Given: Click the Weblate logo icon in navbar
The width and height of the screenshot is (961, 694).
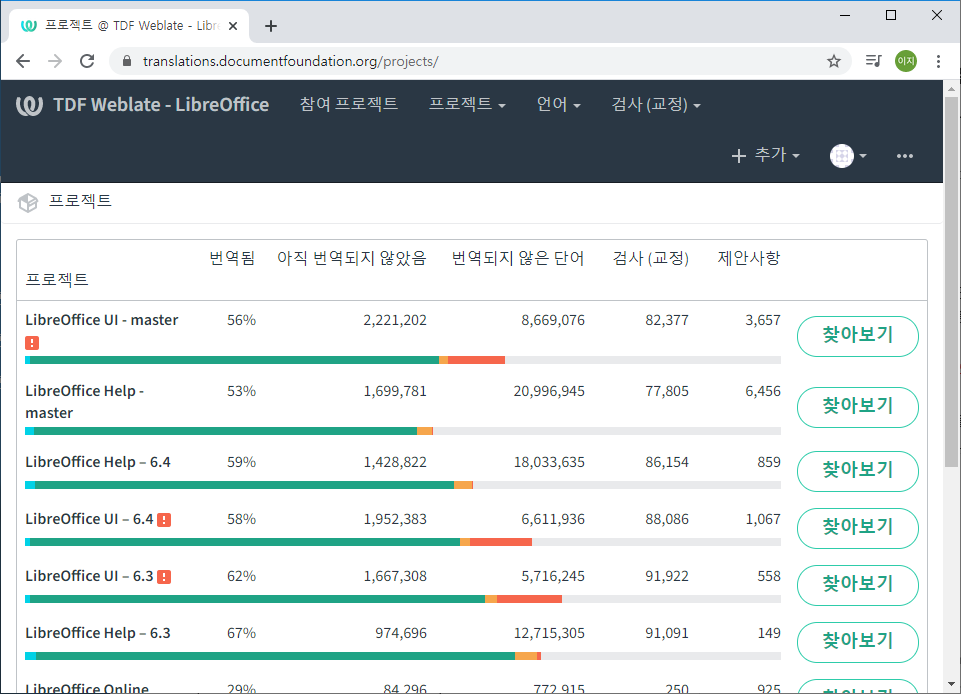Looking at the screenshot, I should click(29, 105).
